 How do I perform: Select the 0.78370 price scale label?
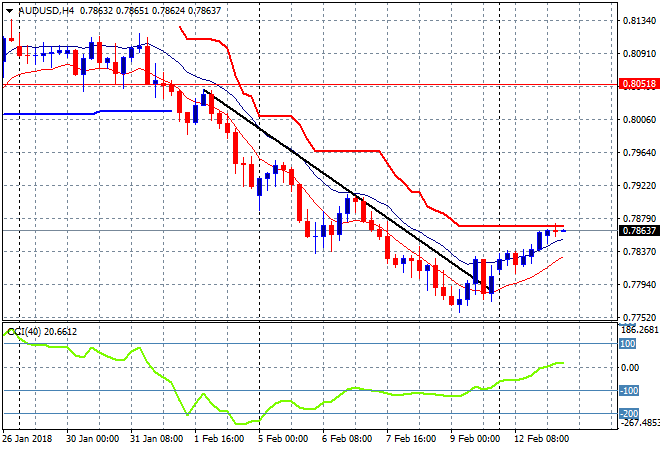pos(639,251)
